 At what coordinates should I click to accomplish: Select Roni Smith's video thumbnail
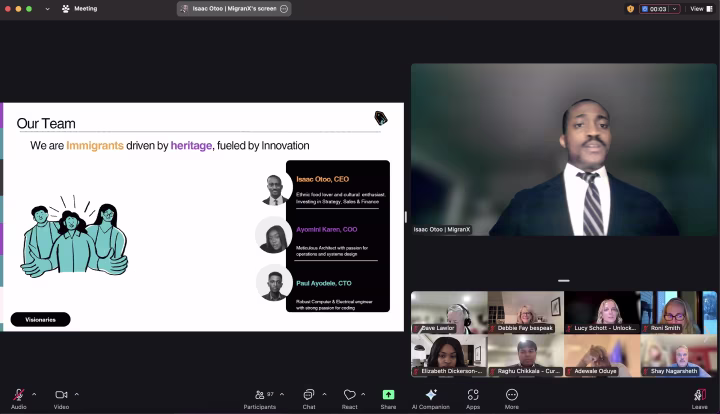point(679,312)
